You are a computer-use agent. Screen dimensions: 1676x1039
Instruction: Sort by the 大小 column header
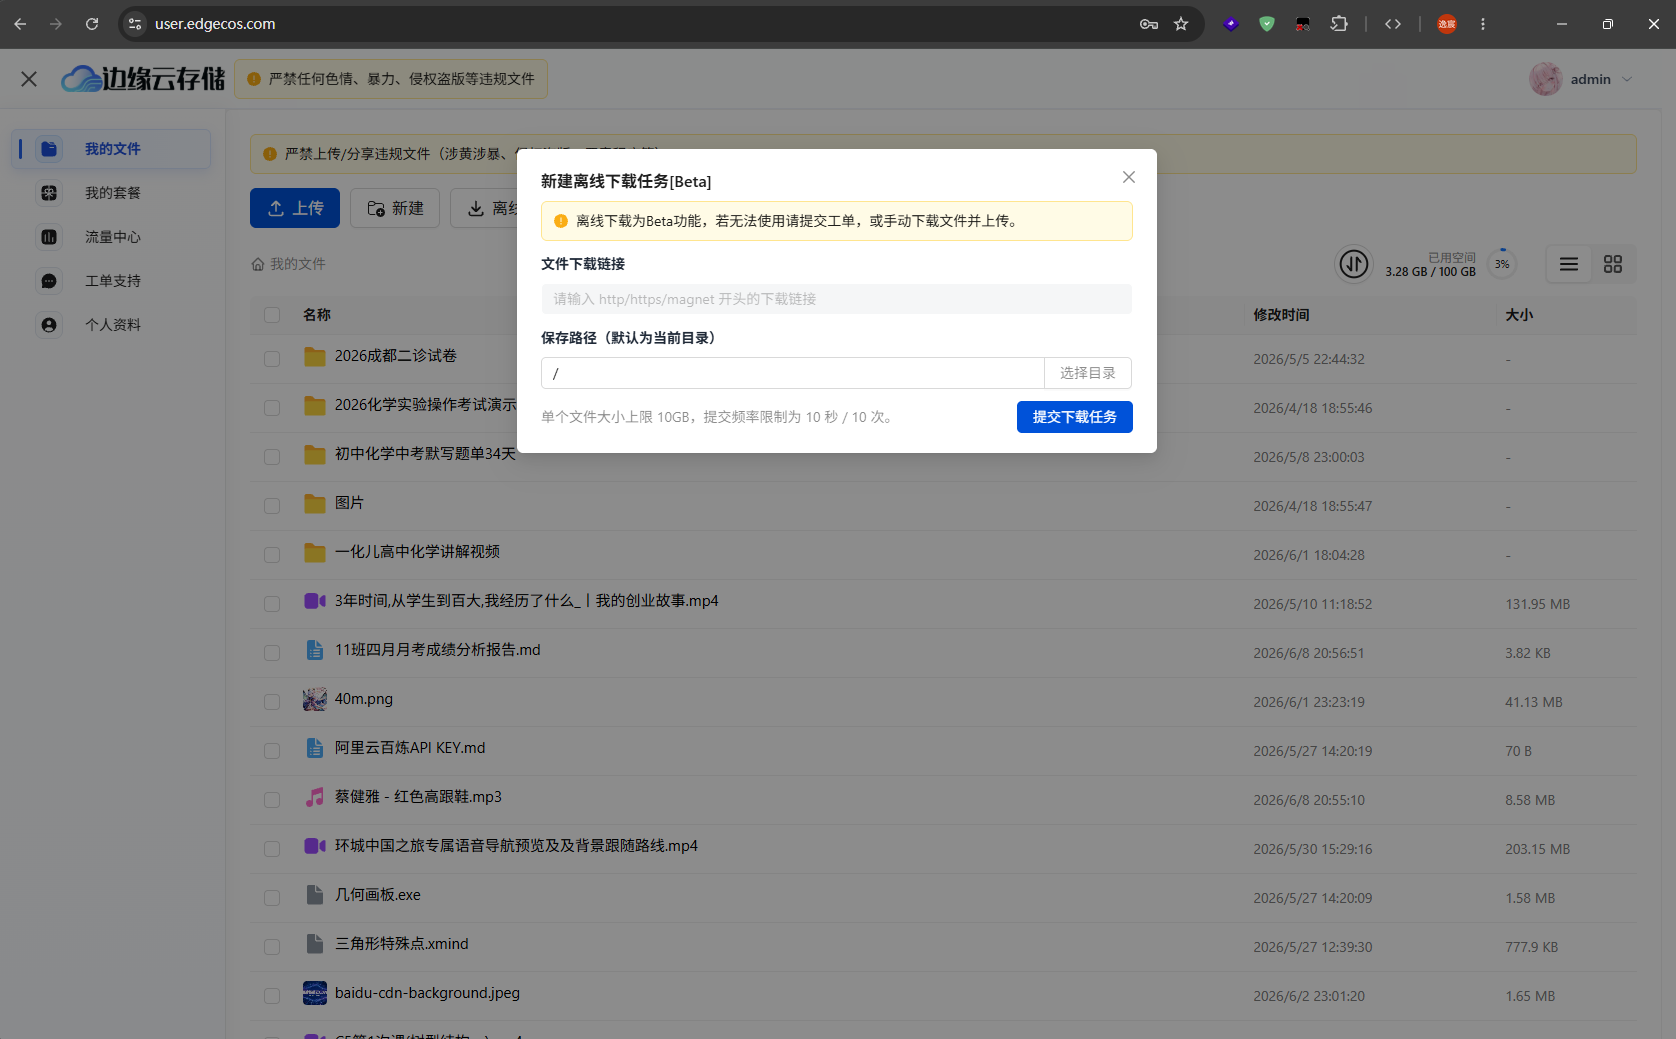(x=1519, y=315)
